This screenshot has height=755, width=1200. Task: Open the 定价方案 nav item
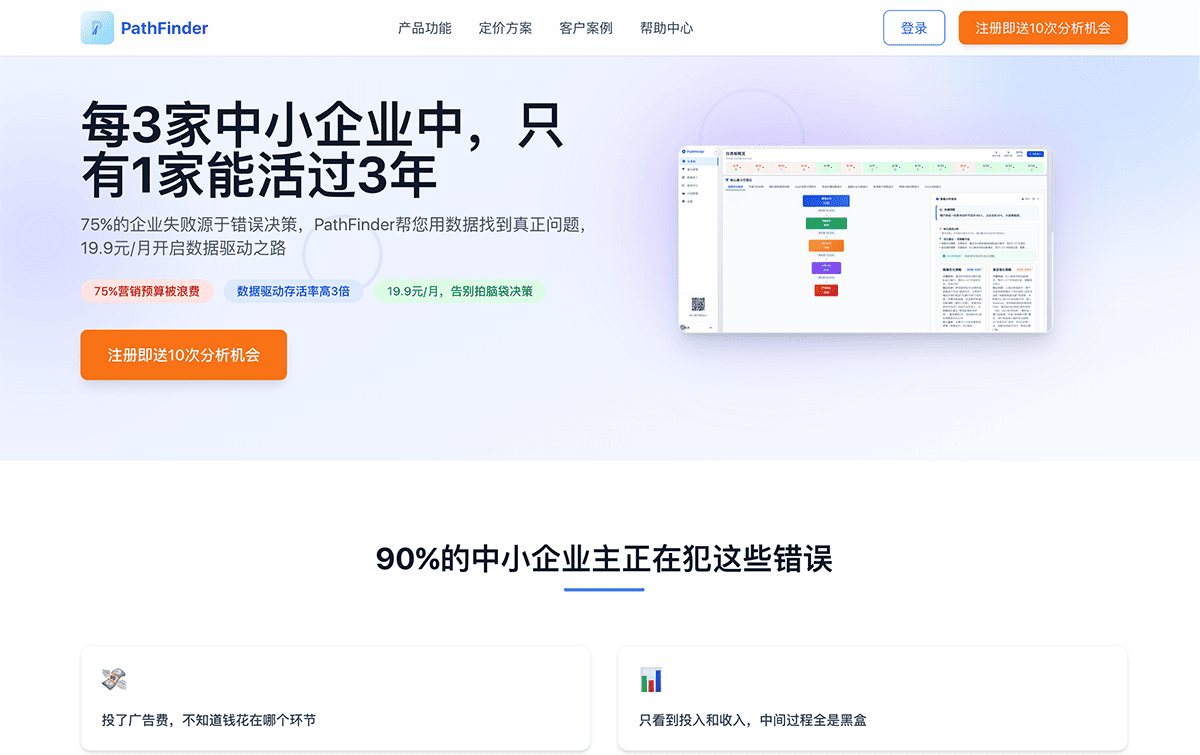point(506,28)
